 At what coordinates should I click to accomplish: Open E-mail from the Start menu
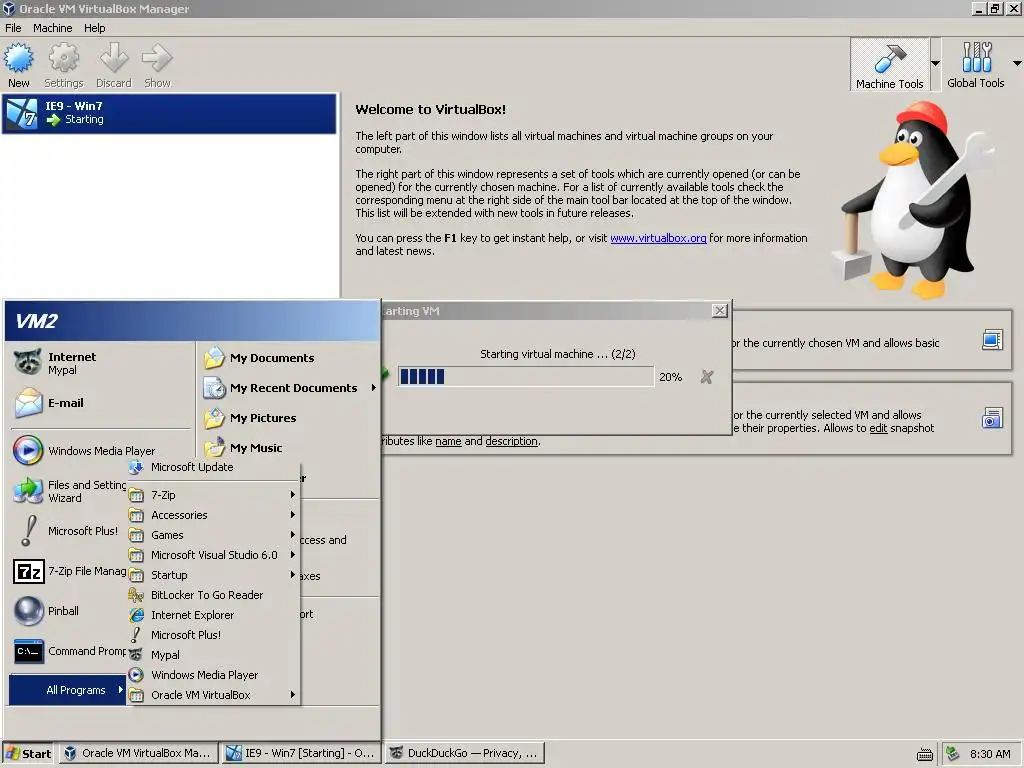101,403
